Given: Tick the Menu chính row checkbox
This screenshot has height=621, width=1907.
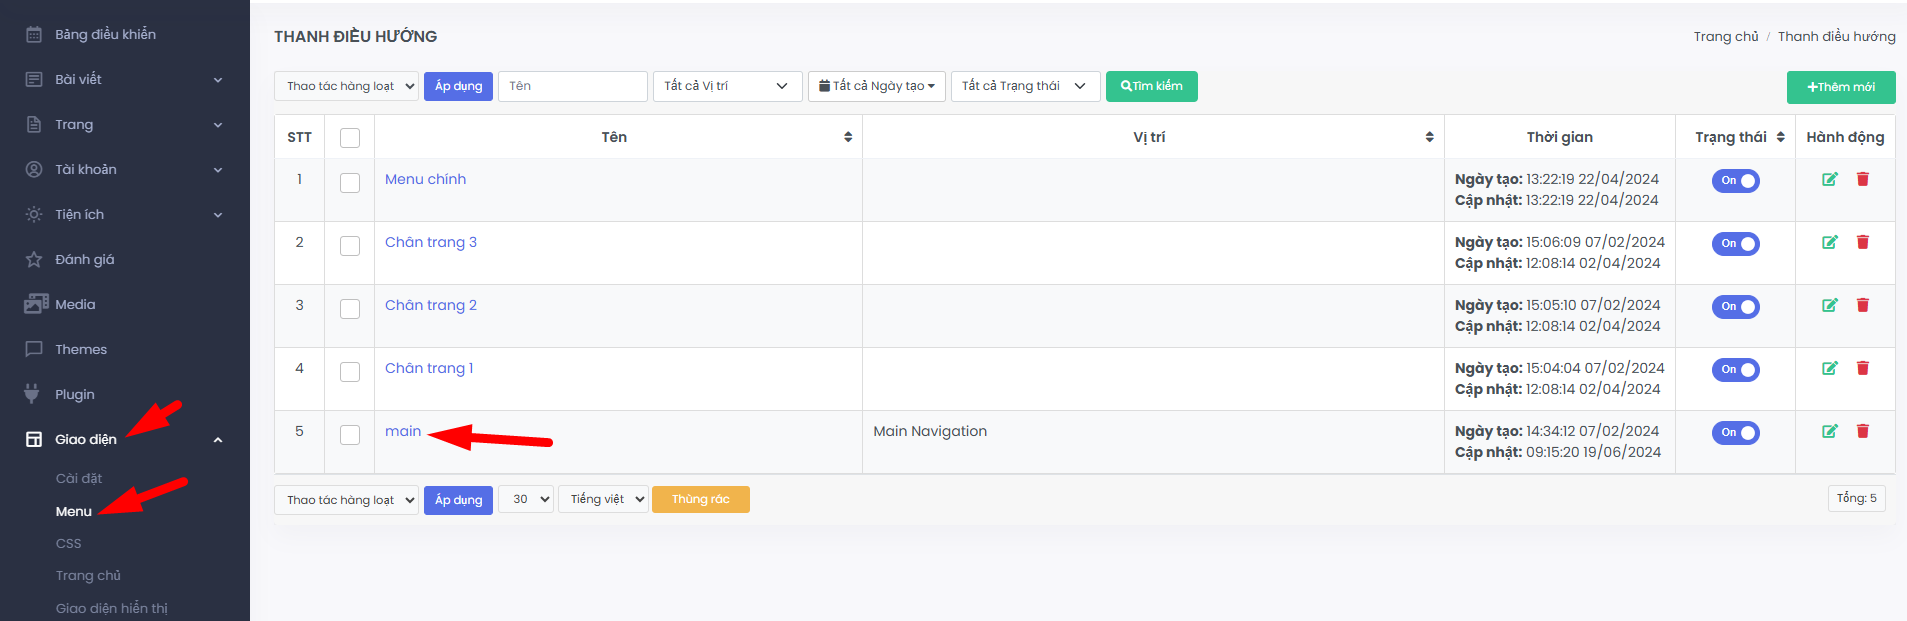Looking at the screenshot, I should 350,183.
